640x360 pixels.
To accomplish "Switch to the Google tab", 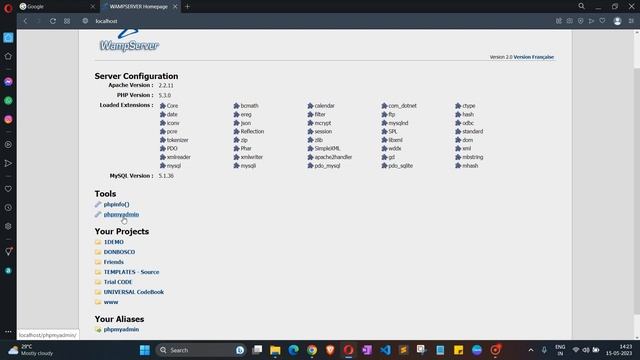I will tap(57, 7).
